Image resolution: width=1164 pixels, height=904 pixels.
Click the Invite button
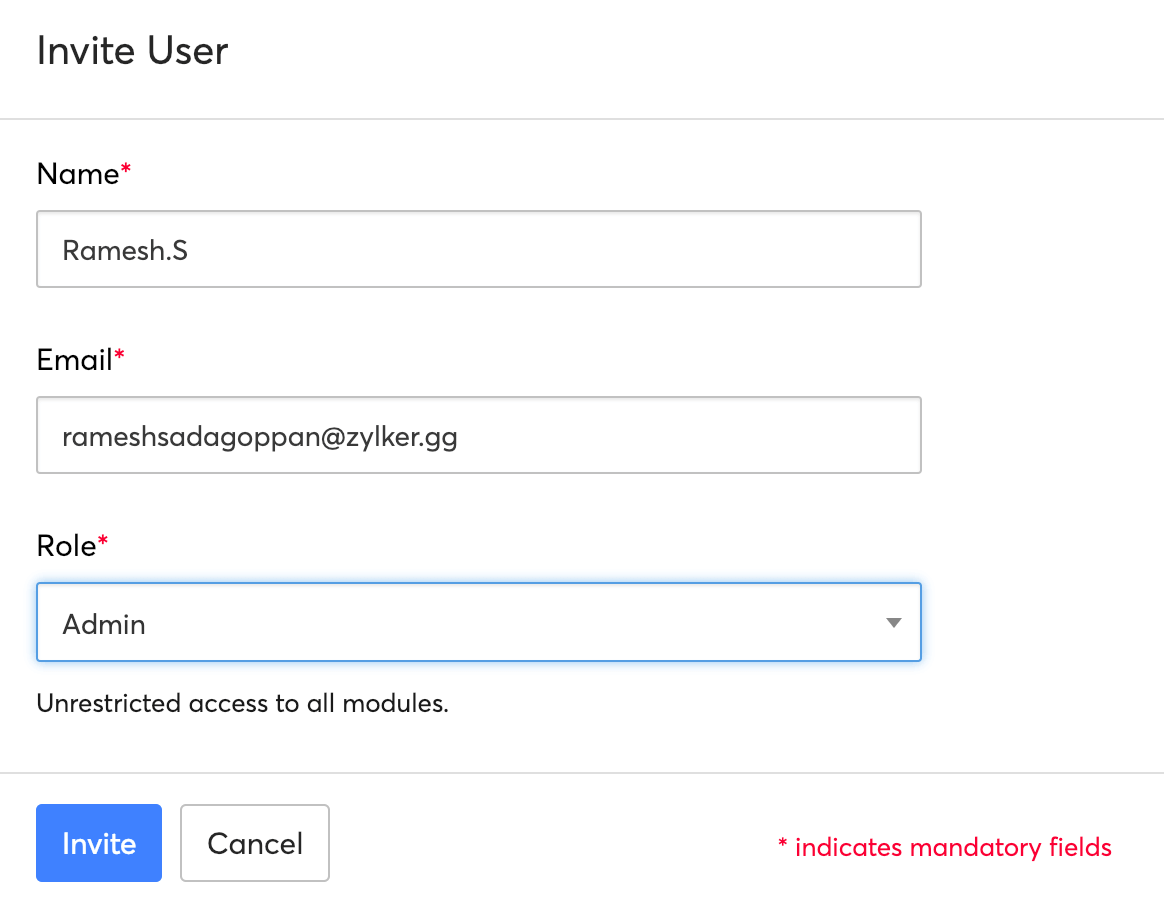click(98, 843)
